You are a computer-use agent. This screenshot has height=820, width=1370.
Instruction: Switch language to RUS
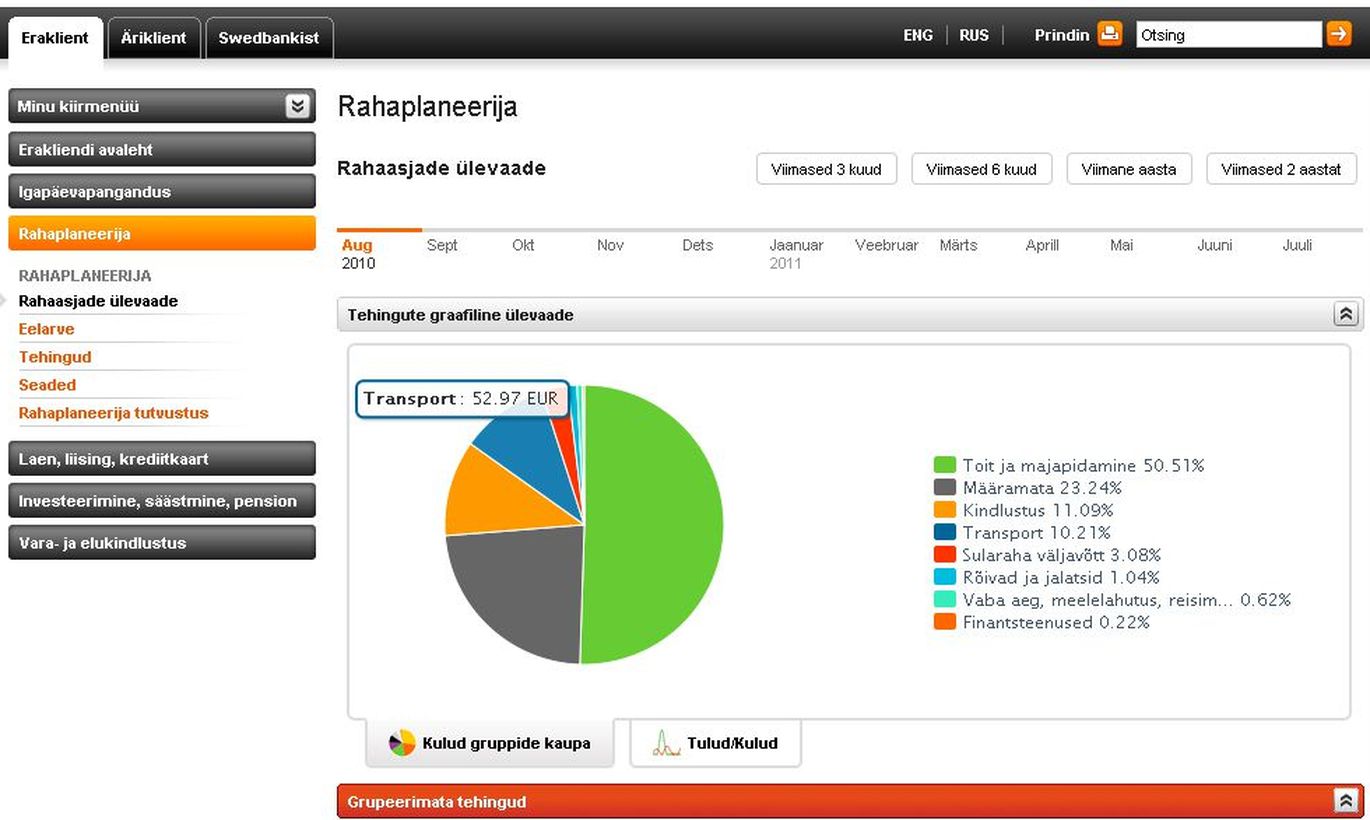(974, 35)
